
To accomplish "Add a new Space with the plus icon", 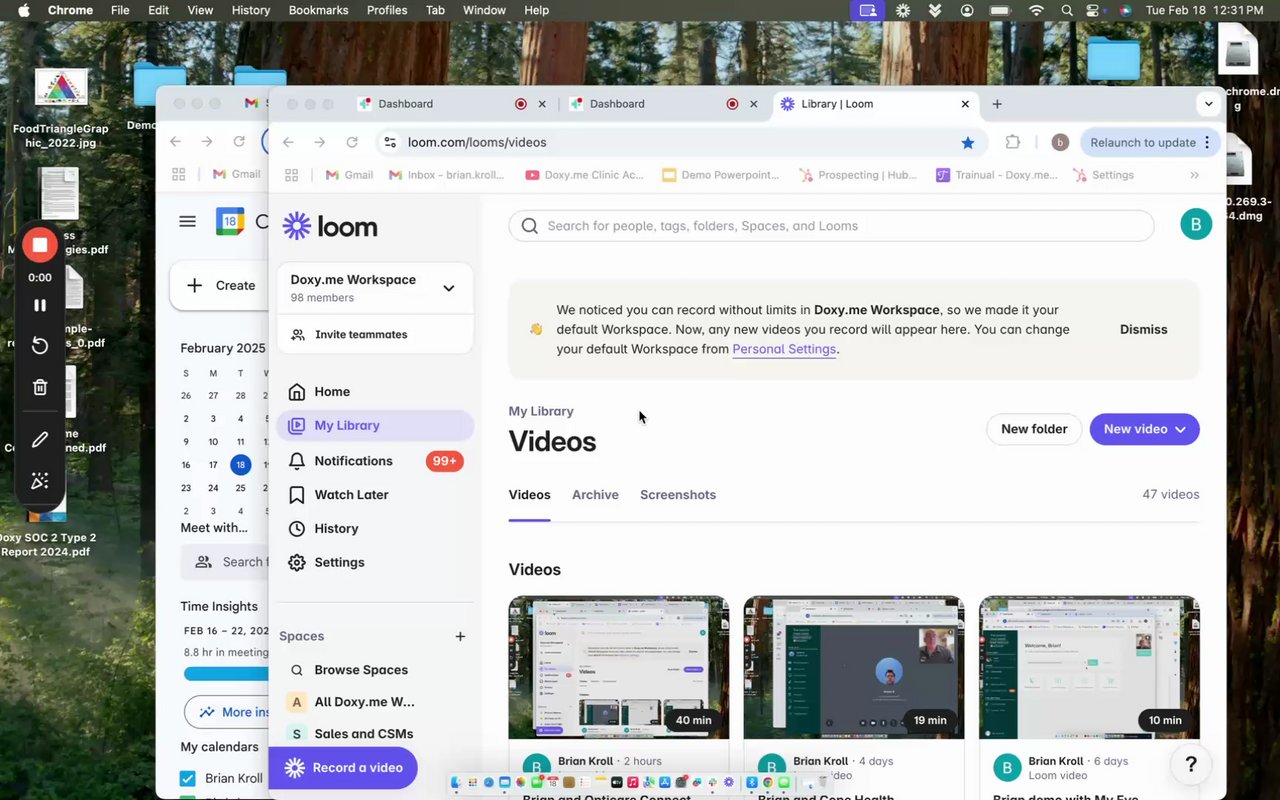I will 460,636.
